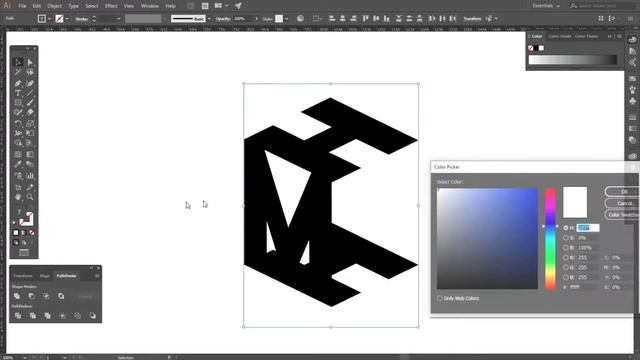Image resolution: width=640 pixels, height=360 pixels.
Task: Open the File menu
Action: click(x=22, y=6)
